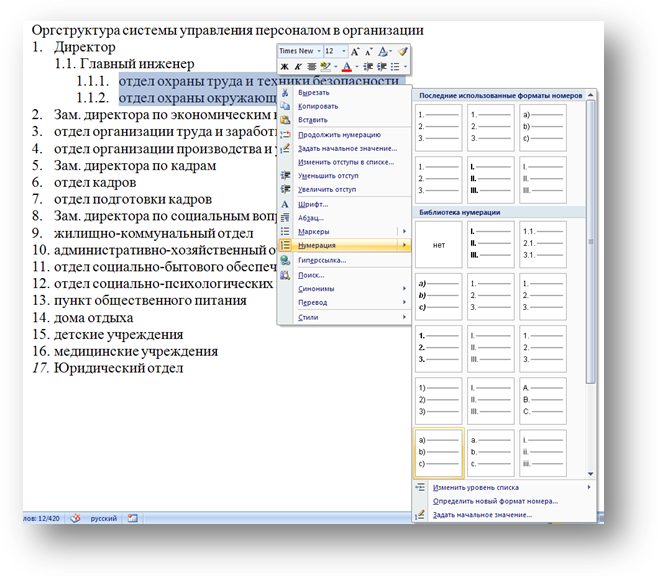Click the line 'пункт общественного питания'
658x576 pixels.
(x=150, y=301)
